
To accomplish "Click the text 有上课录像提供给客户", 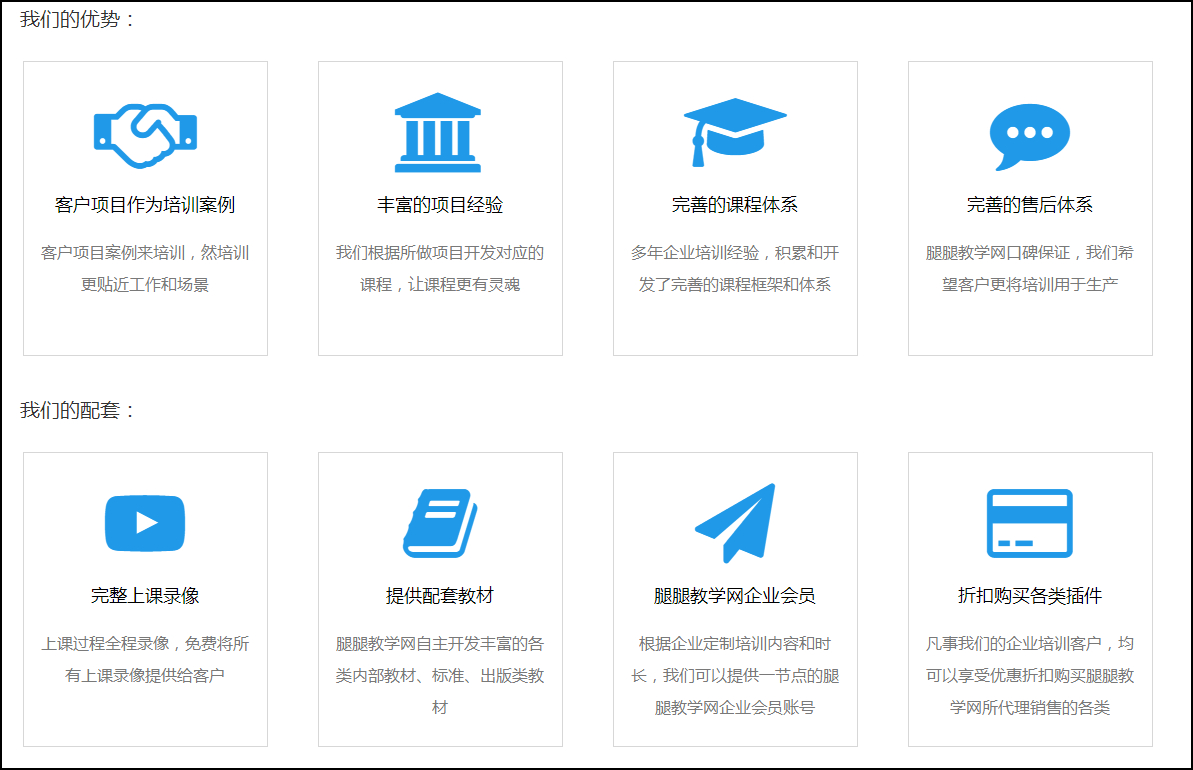I will (145, 676).
